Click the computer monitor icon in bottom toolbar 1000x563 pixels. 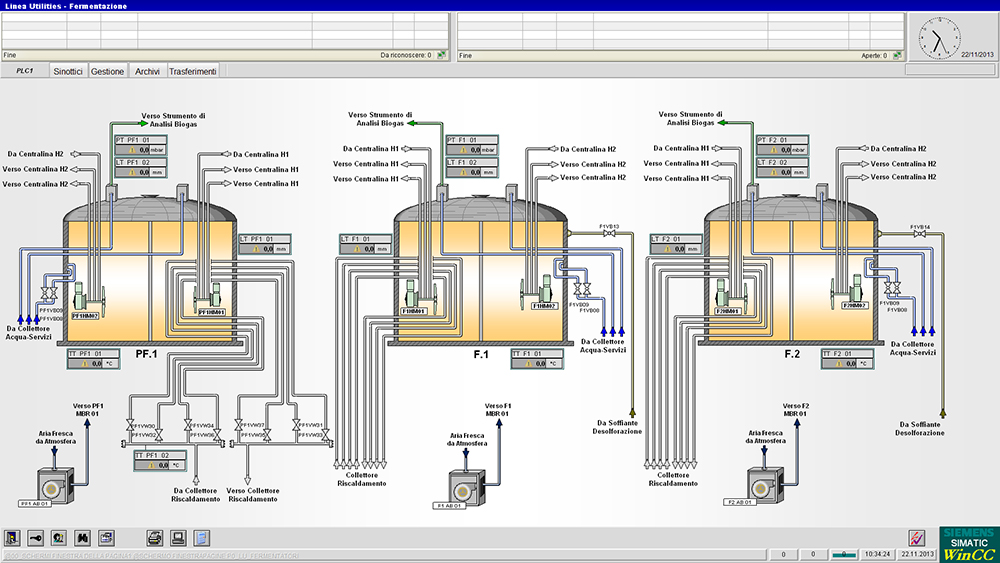(178, 537)
